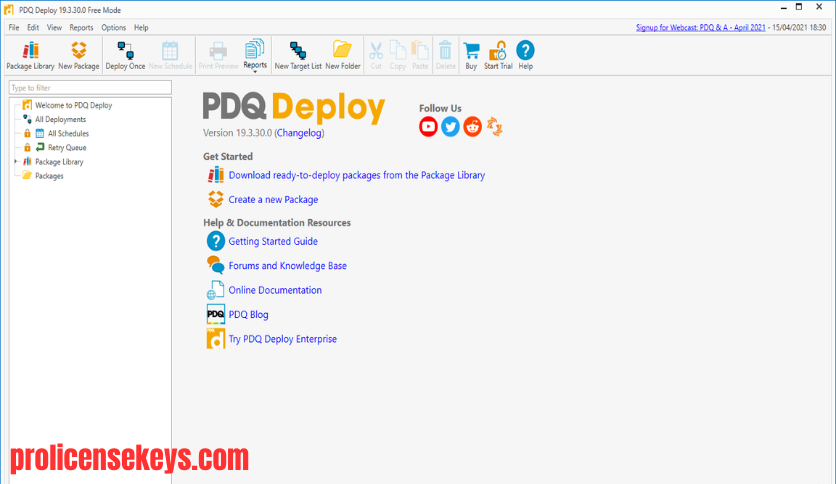The image size is (836, 484).
Task: Click the orange follow icon after Reddit
Action: pos(495,127)
